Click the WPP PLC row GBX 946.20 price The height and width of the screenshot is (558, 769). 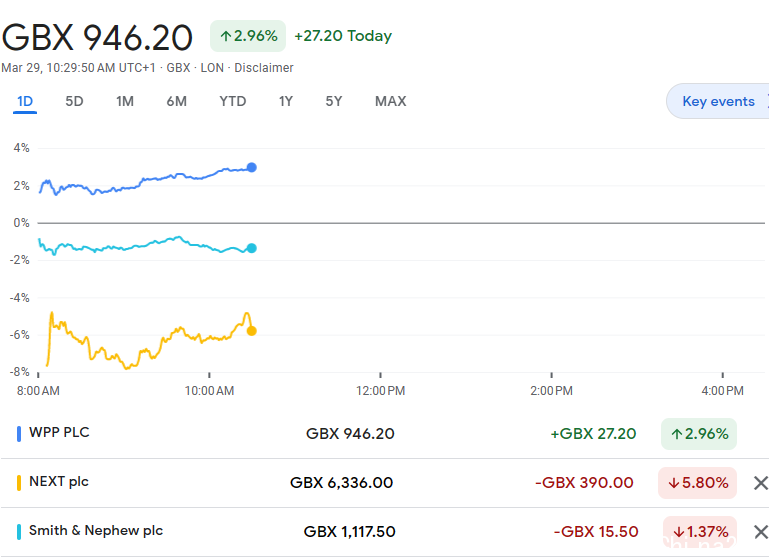tap(350, 433)
